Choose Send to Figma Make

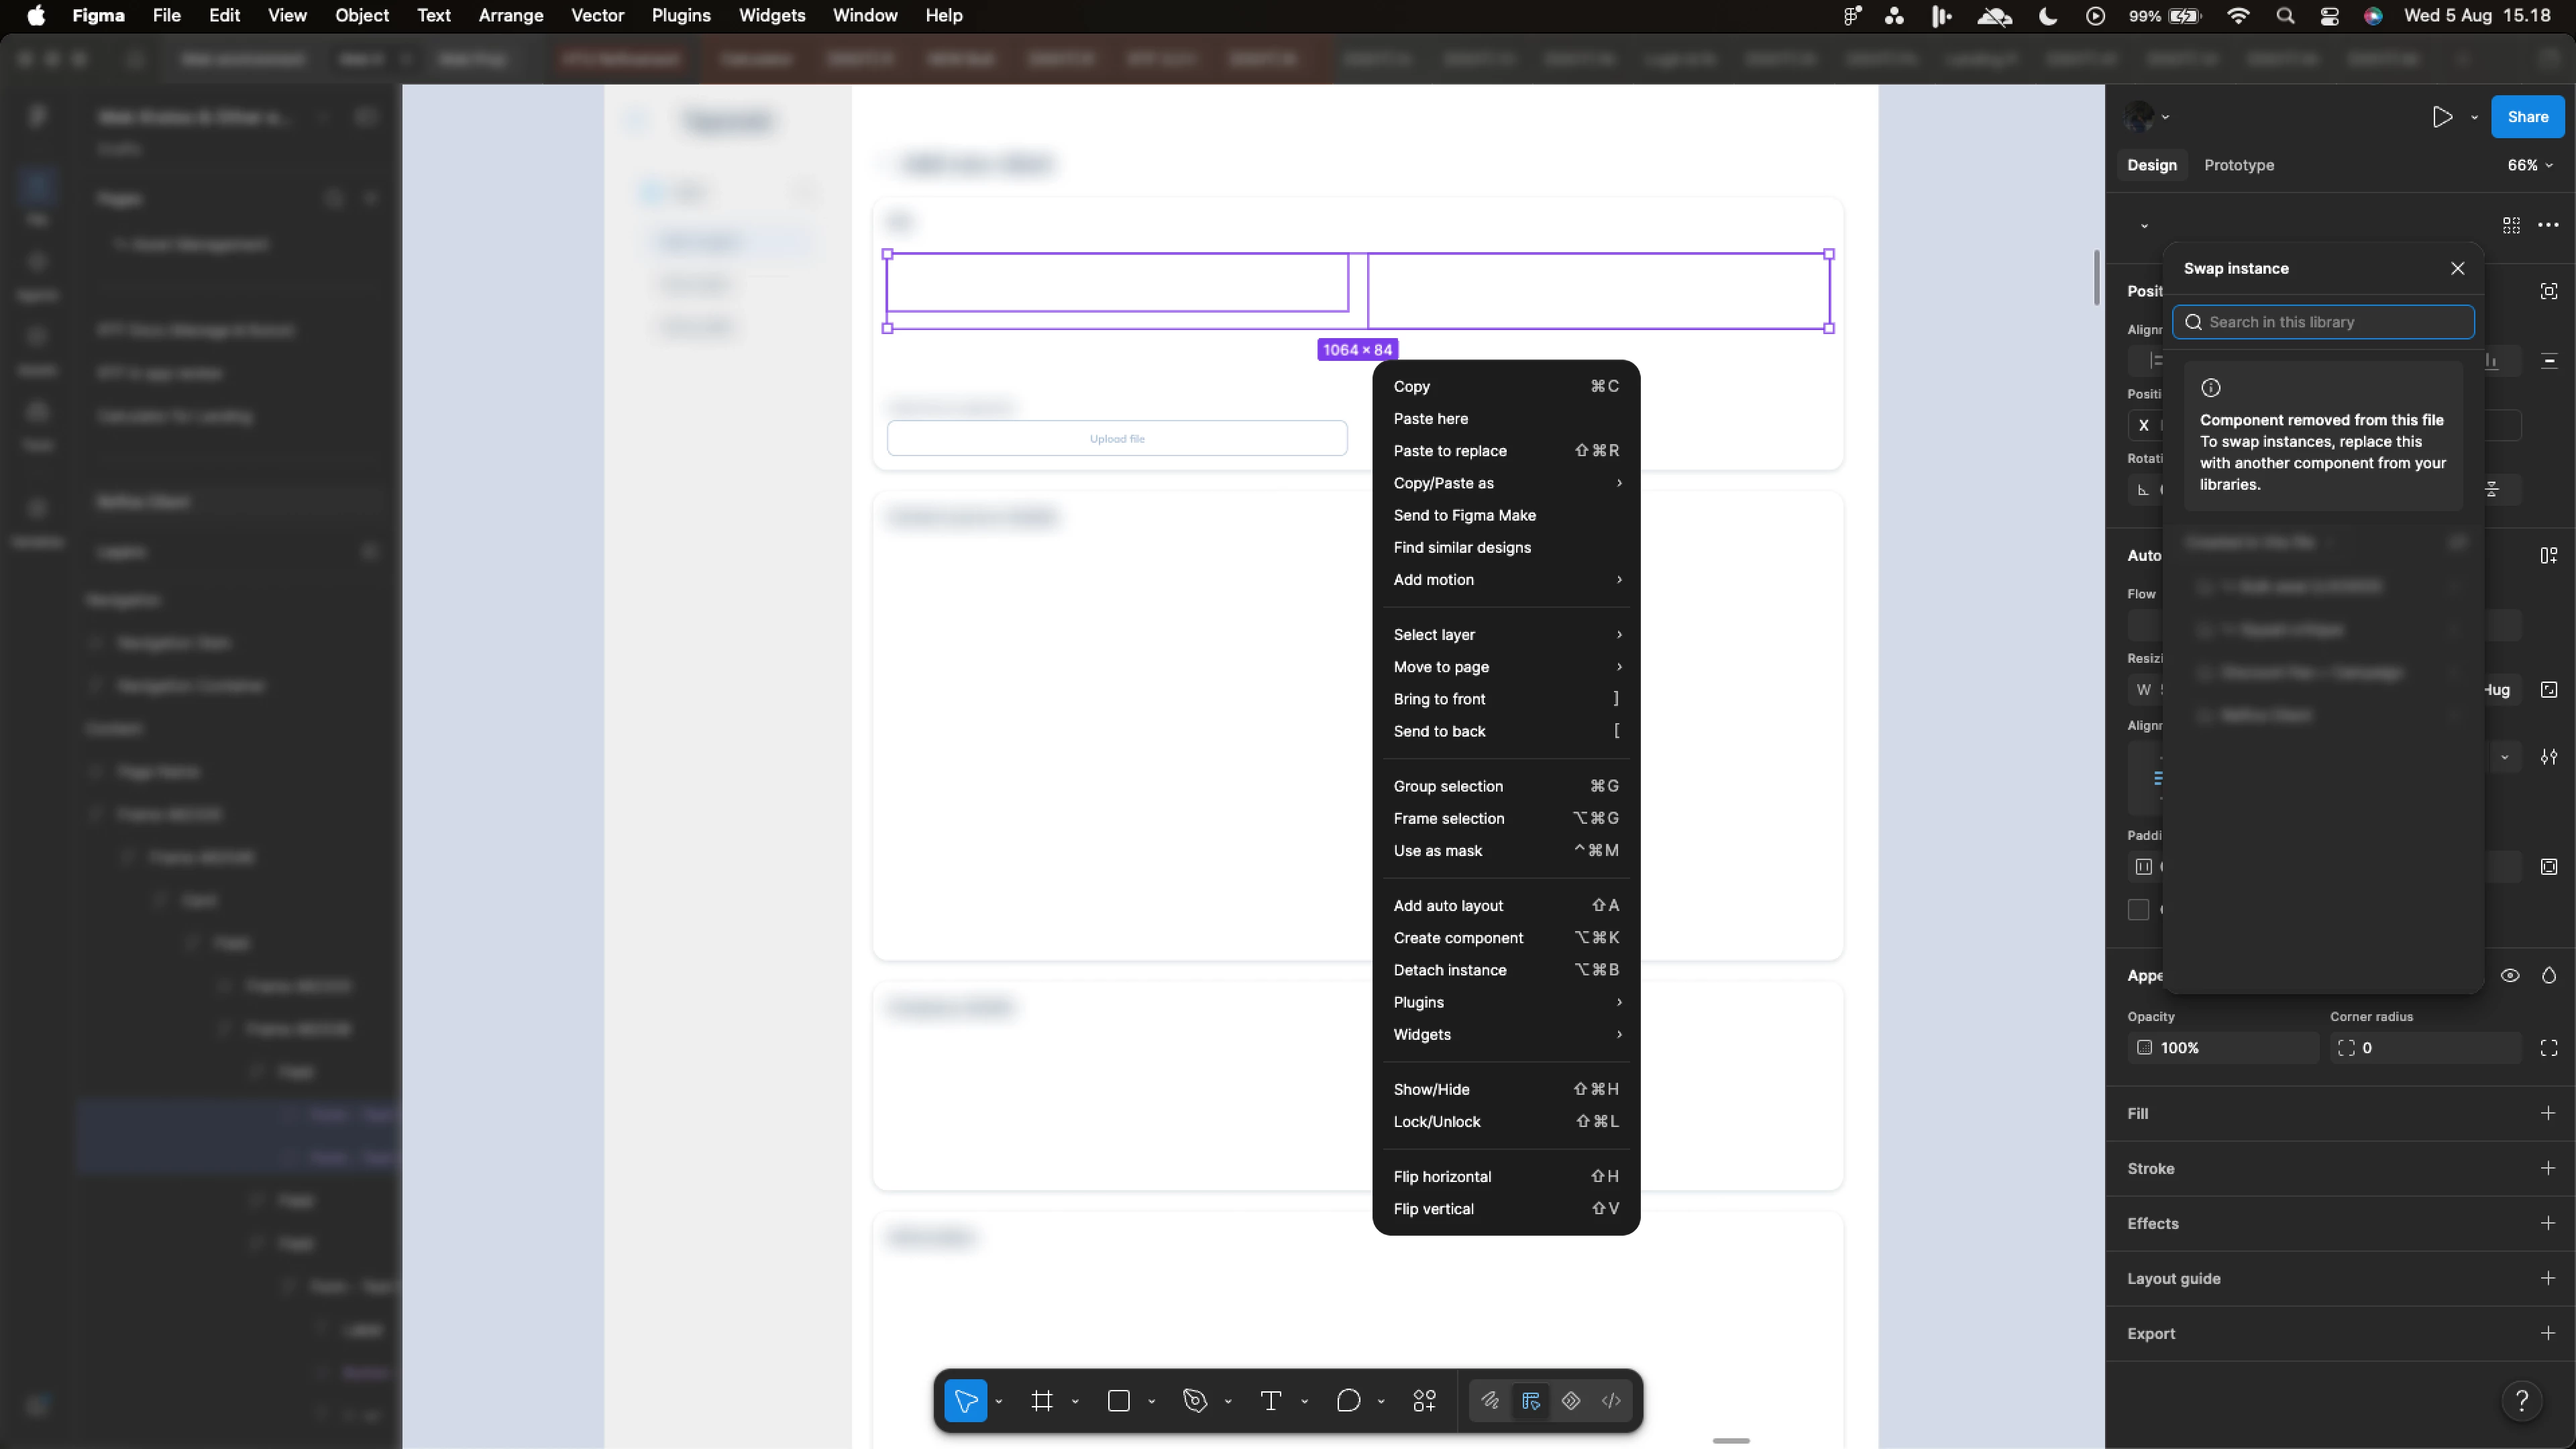(x=1506, y=515)
